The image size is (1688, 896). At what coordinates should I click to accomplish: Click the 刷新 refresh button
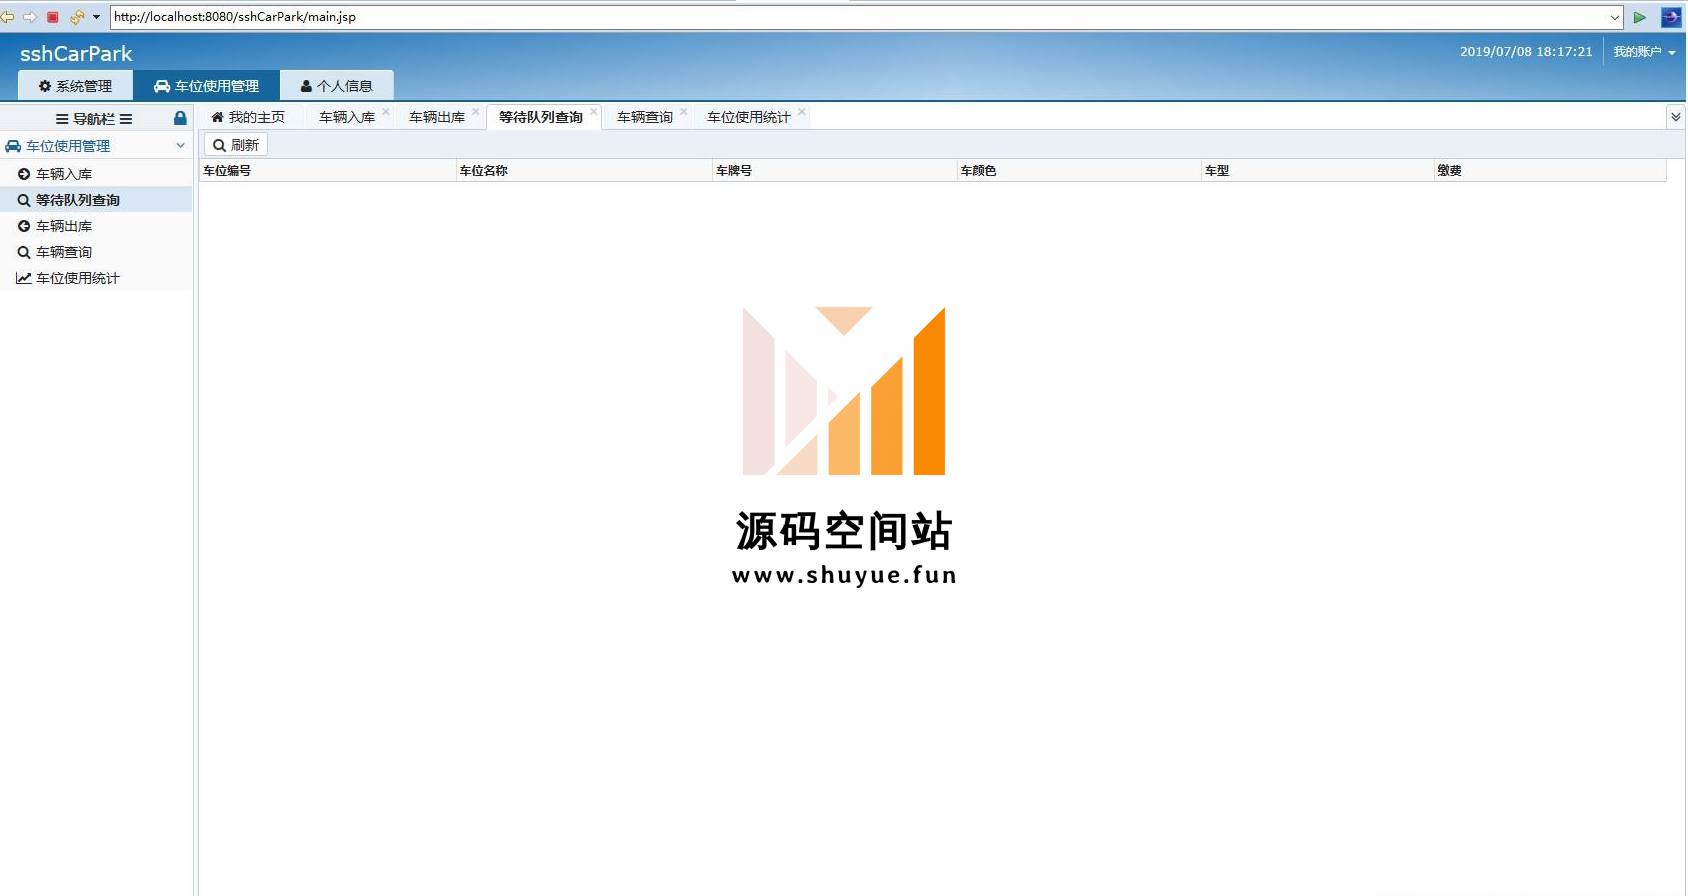click(236, 145)
